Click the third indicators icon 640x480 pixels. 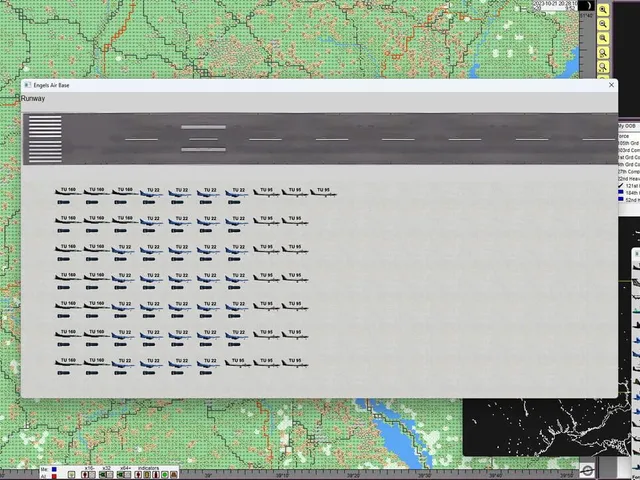coord(156,475)
